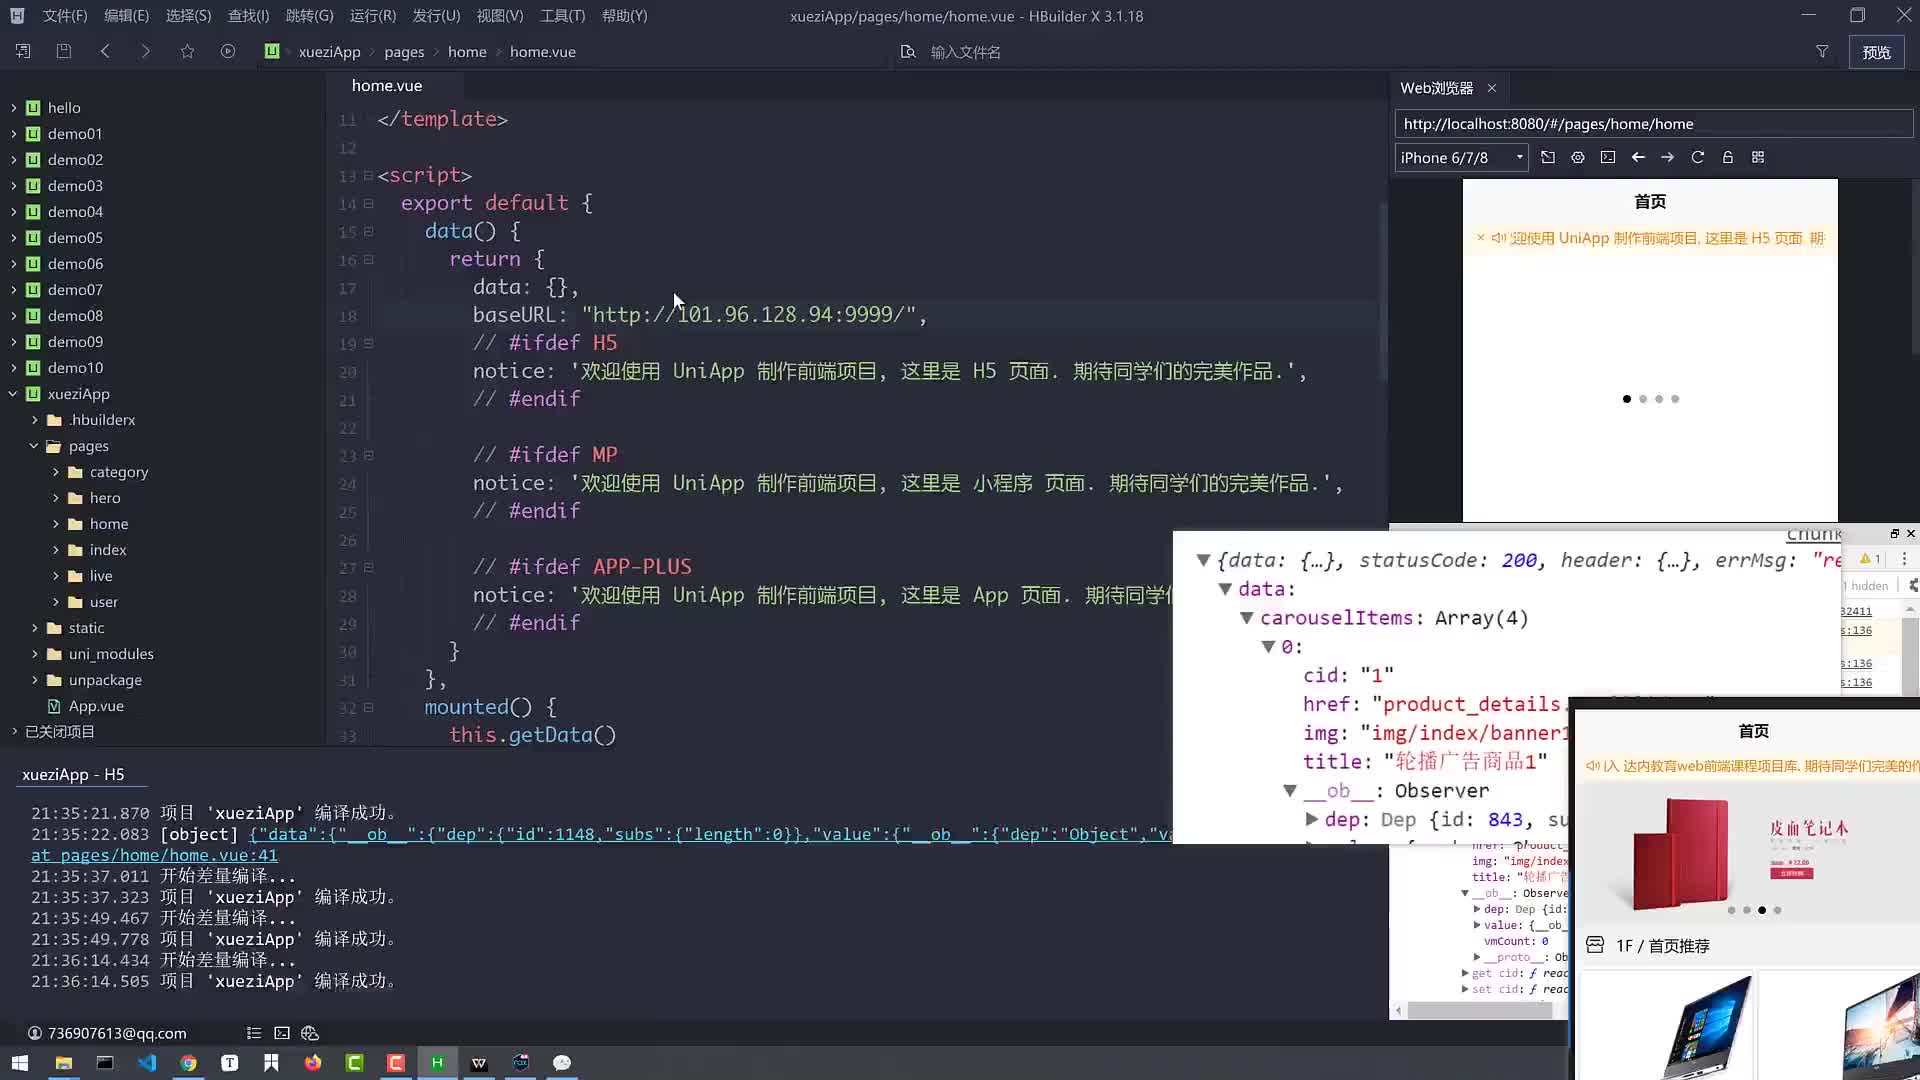Select the Web浏览器 tab

click(1436, 88)
